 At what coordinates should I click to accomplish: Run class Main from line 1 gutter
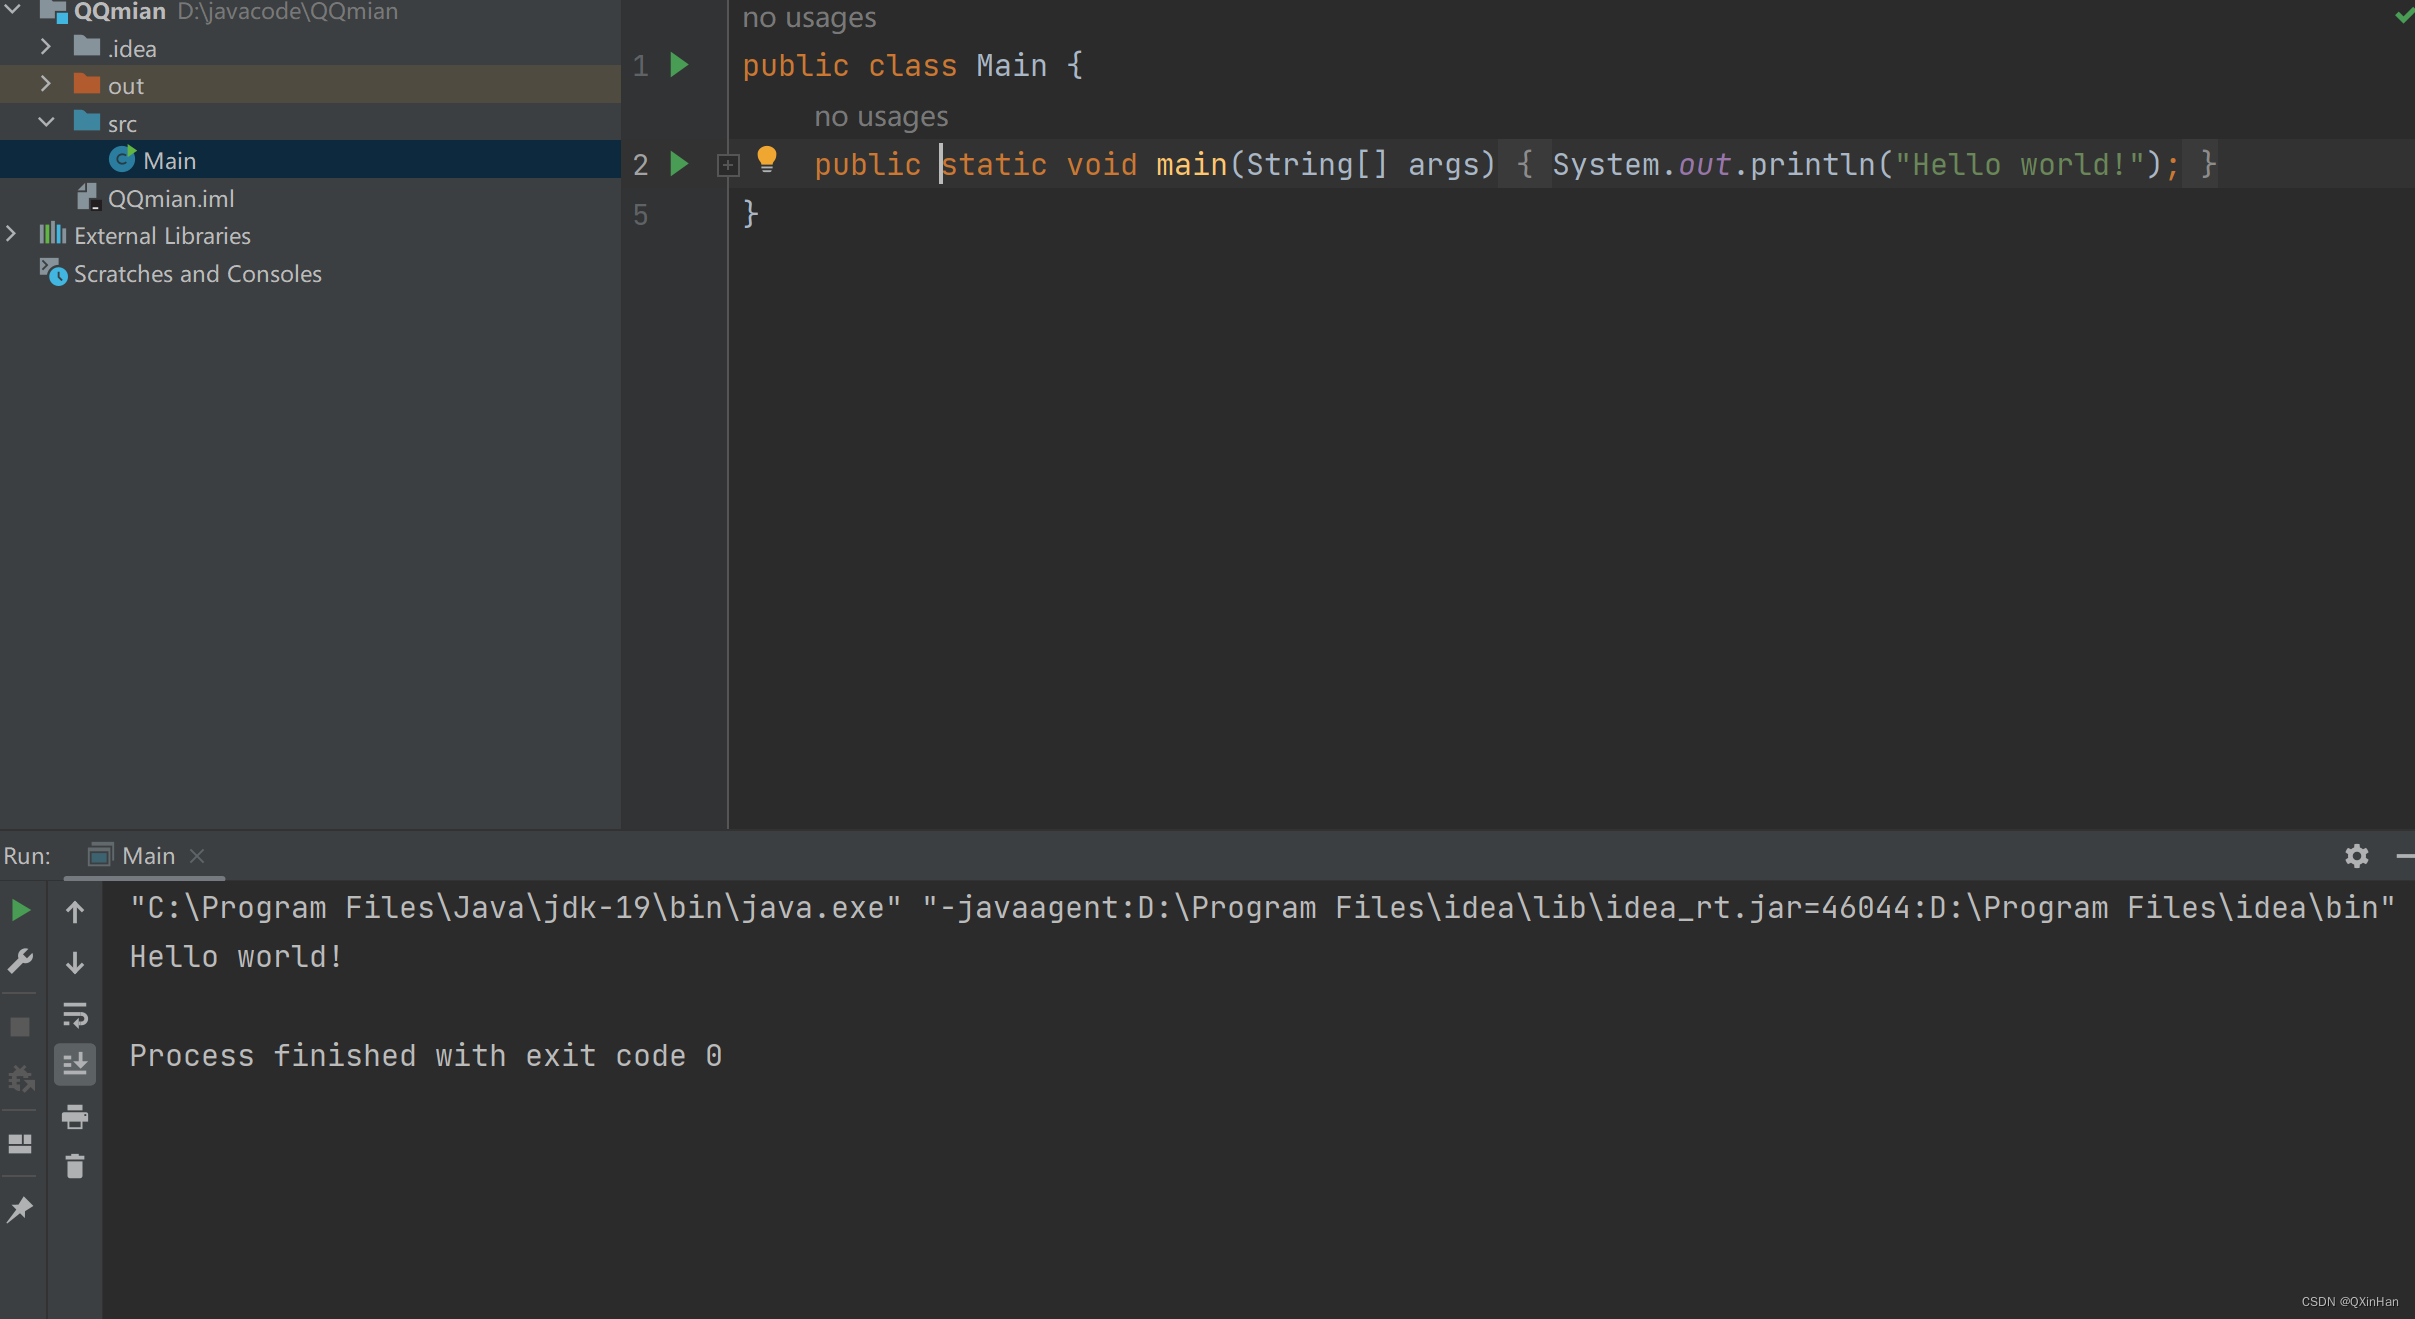pos(679,65)
